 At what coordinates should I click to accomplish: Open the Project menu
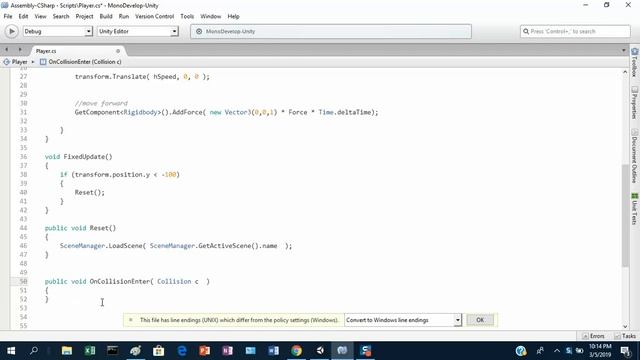[x=84, y=16]
